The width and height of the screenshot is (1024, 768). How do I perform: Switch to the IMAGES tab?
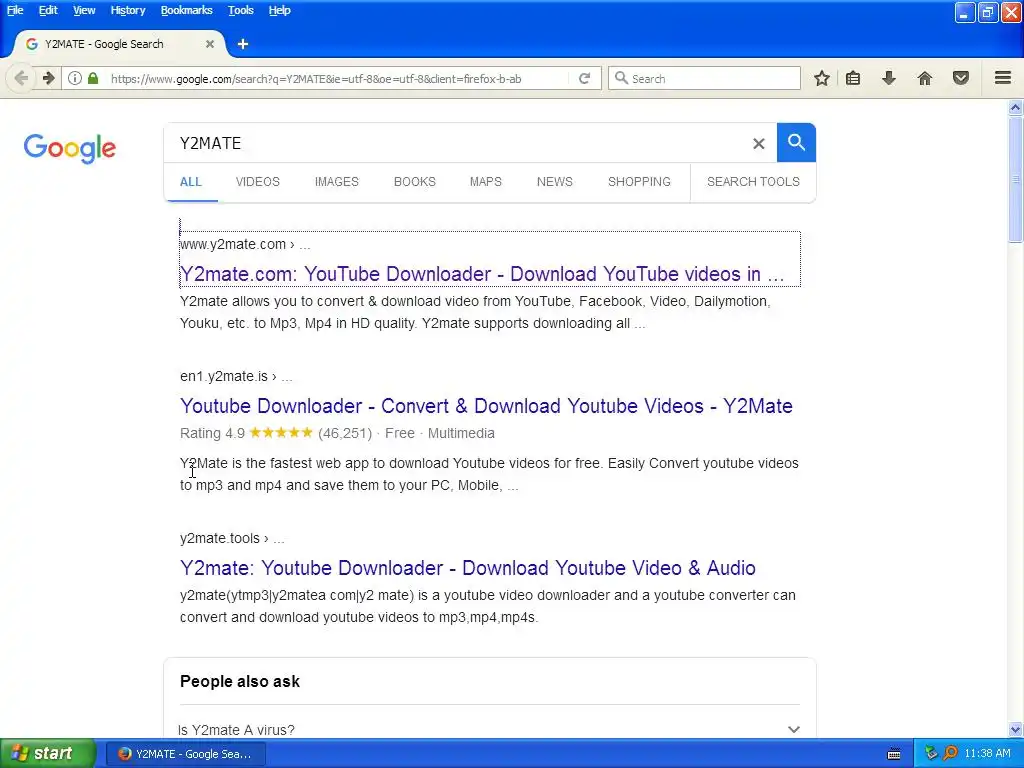point(336,182)
